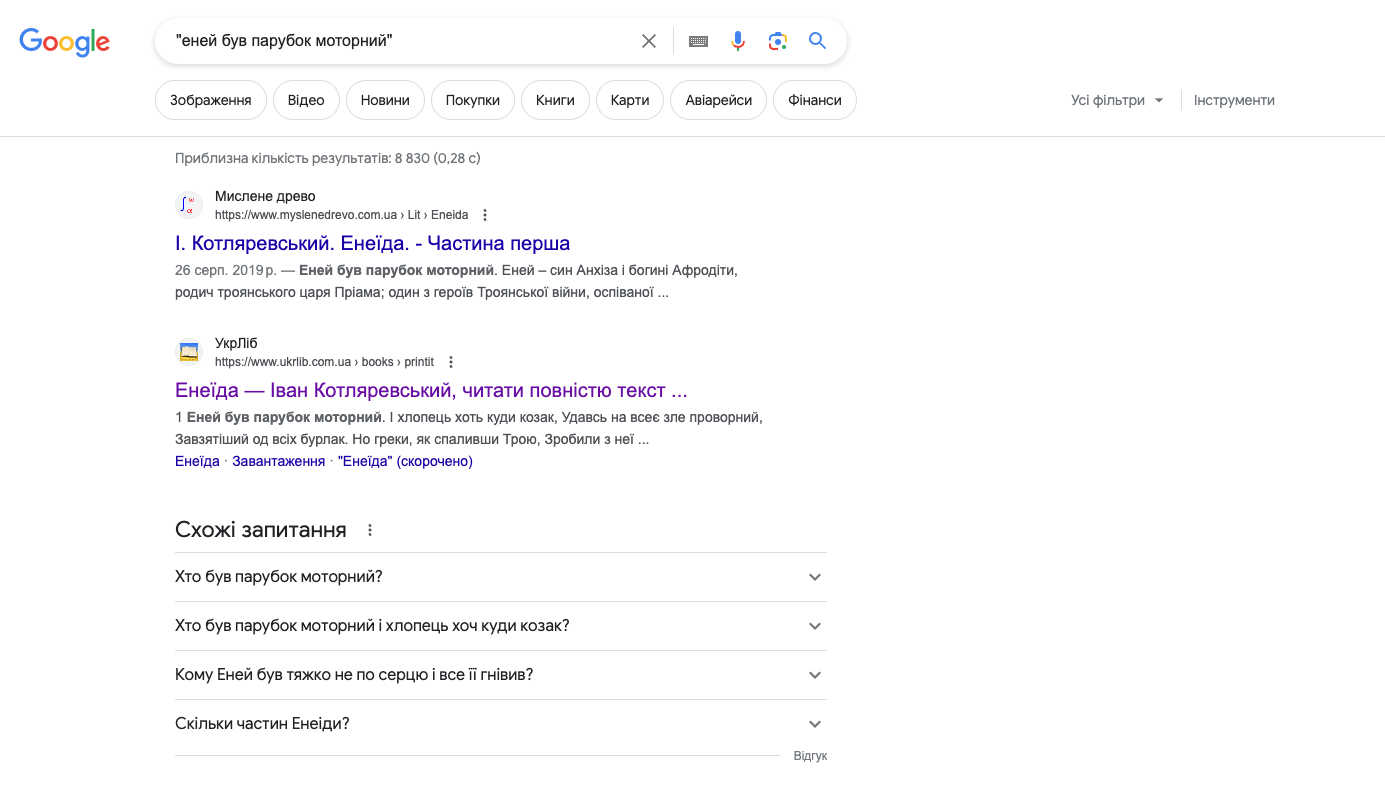Open the Енеїда sitelink

coord(197,461)
